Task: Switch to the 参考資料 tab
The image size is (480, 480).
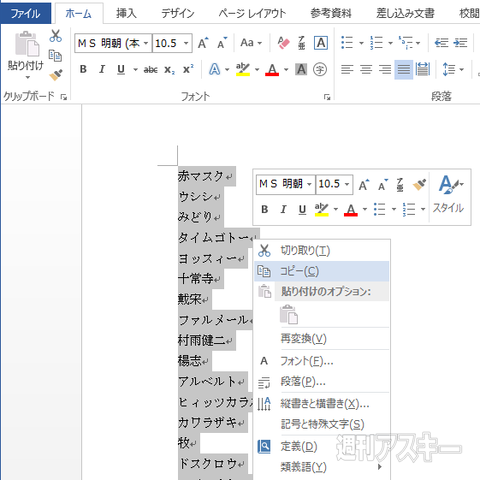Action: click(x=331, y=13)
